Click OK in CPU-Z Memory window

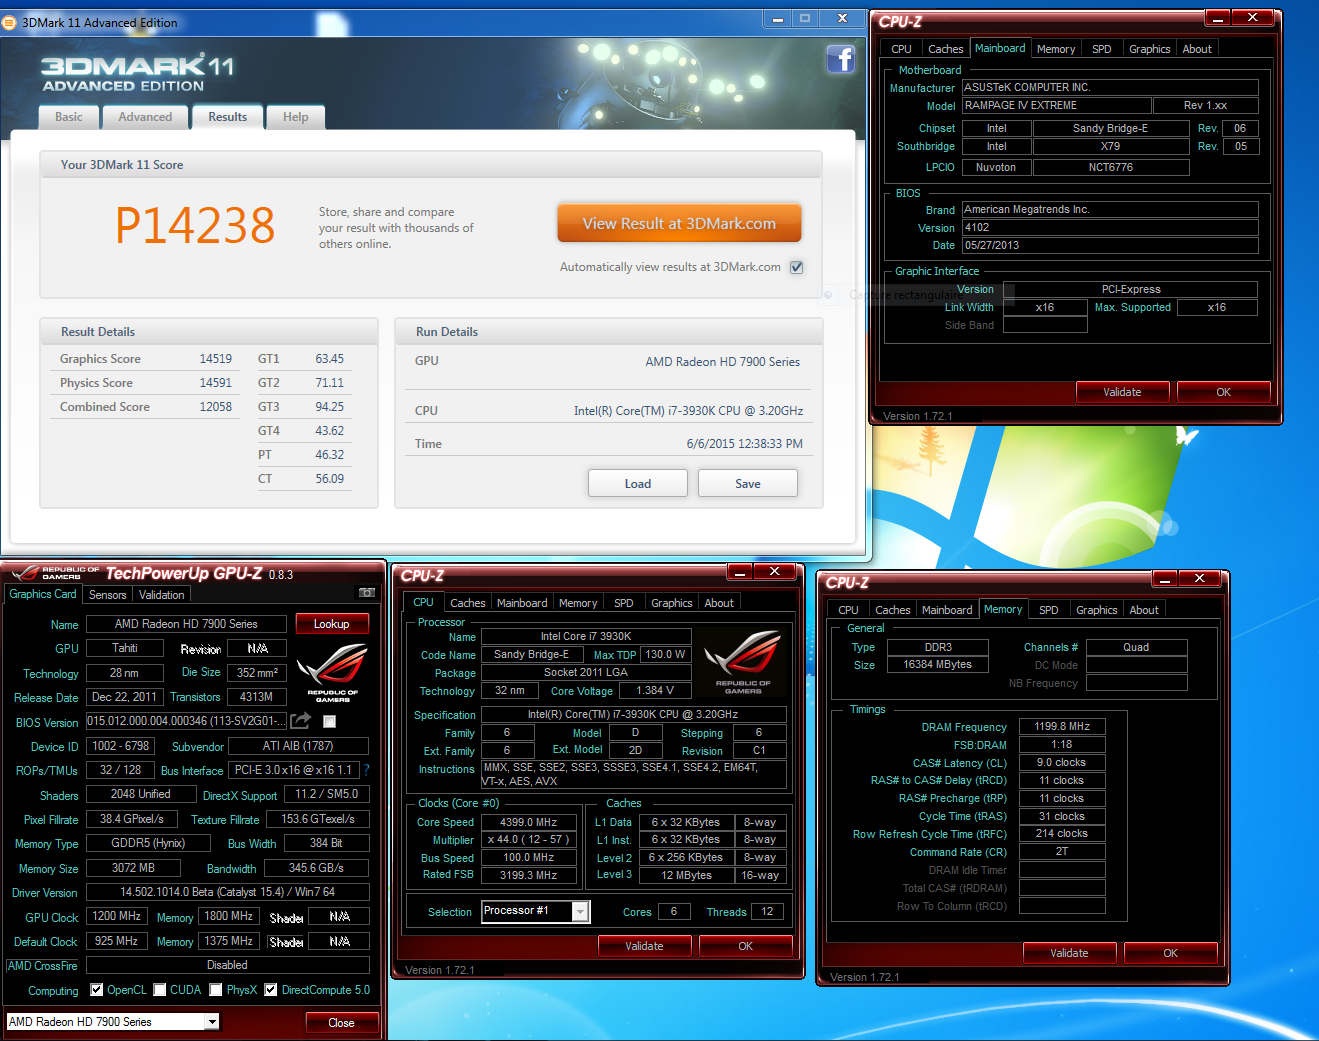1170,953
